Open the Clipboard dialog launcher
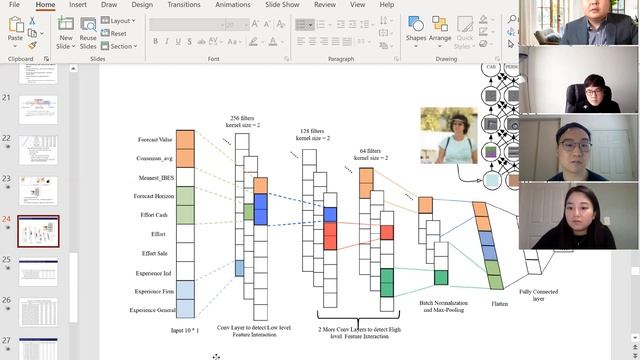The width and height of the screenshot is (640, 360). (46, 59)
